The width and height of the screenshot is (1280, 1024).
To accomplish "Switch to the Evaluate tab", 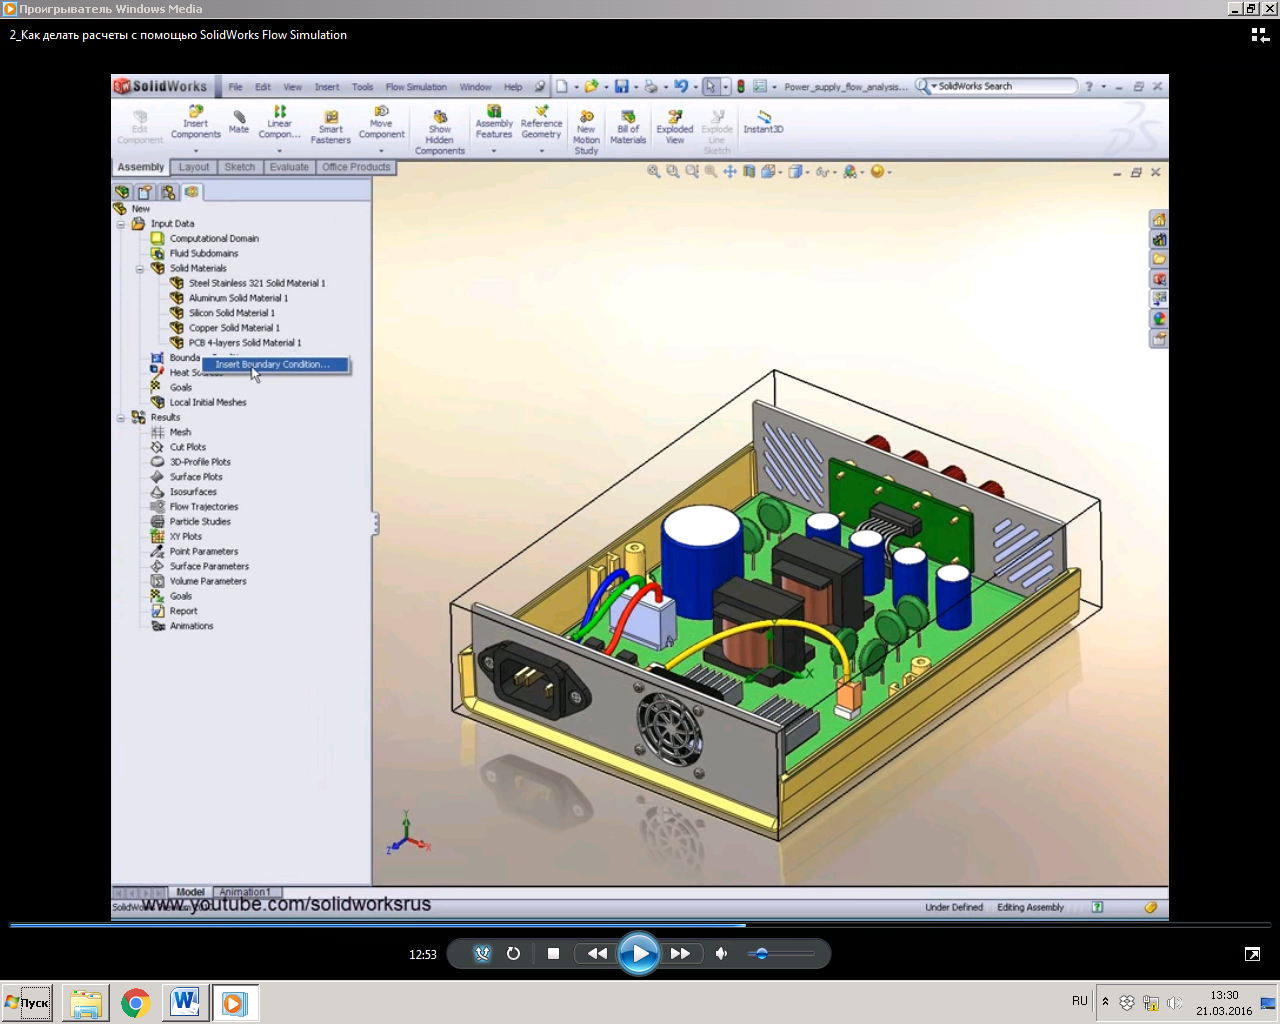I will [289, 167].
